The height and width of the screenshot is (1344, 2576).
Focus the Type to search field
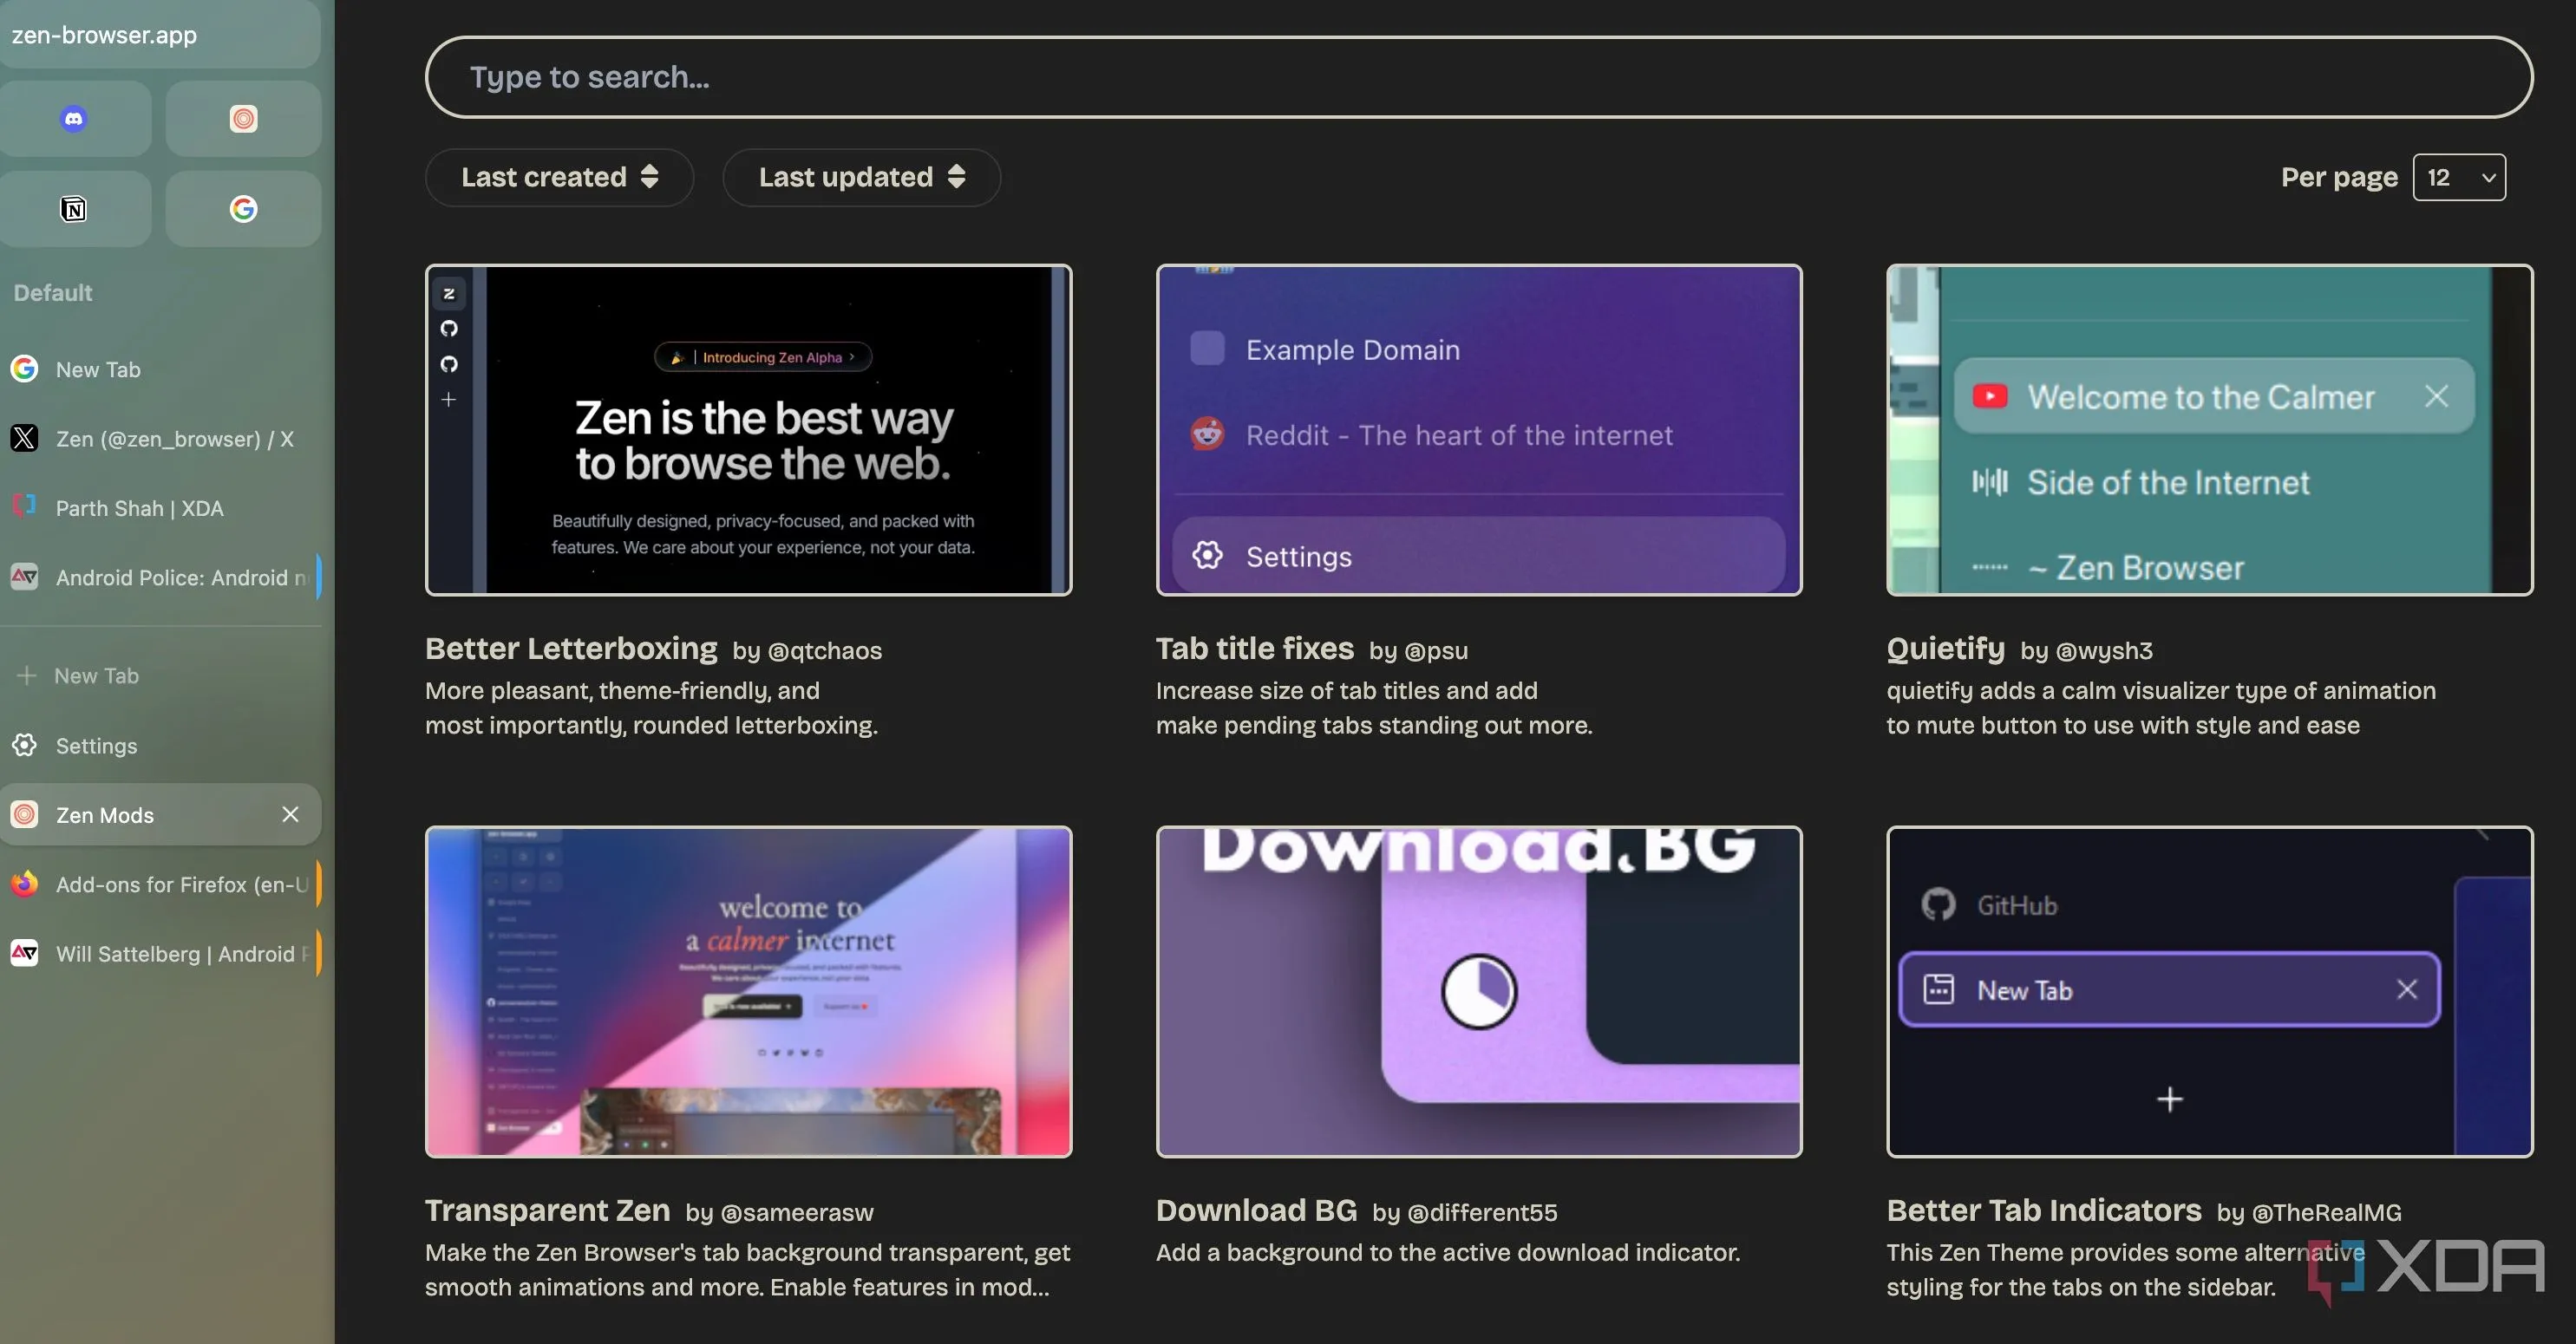coord(1478,77)
